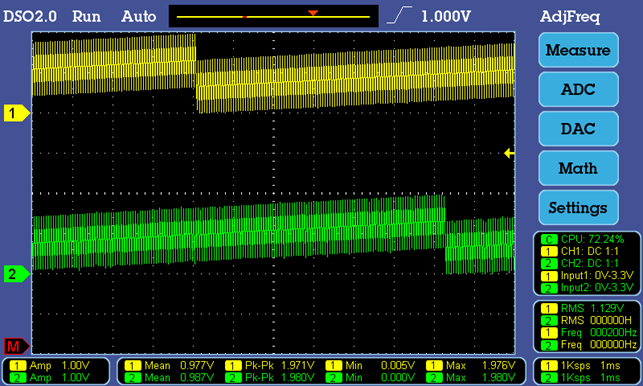Click the rising edge trigger icon

pos(399,15)
